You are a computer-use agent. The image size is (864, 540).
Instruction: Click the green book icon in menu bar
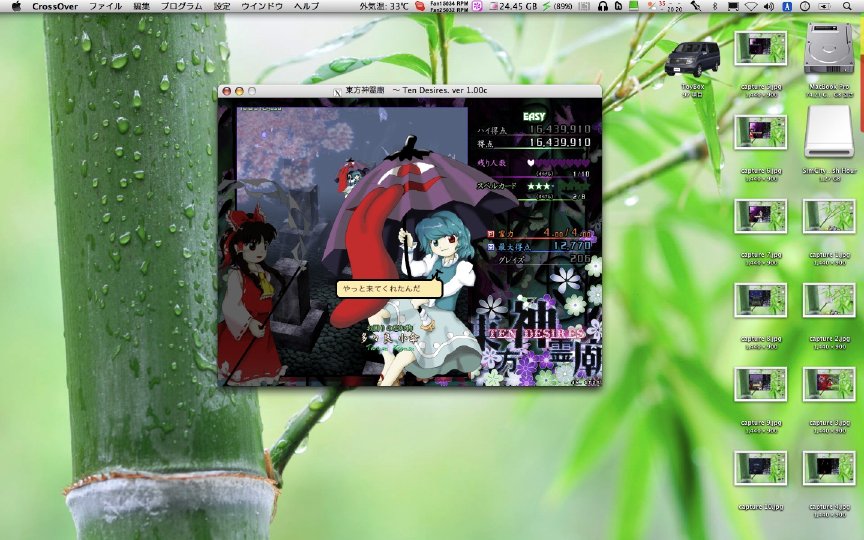tap(634, 6)
